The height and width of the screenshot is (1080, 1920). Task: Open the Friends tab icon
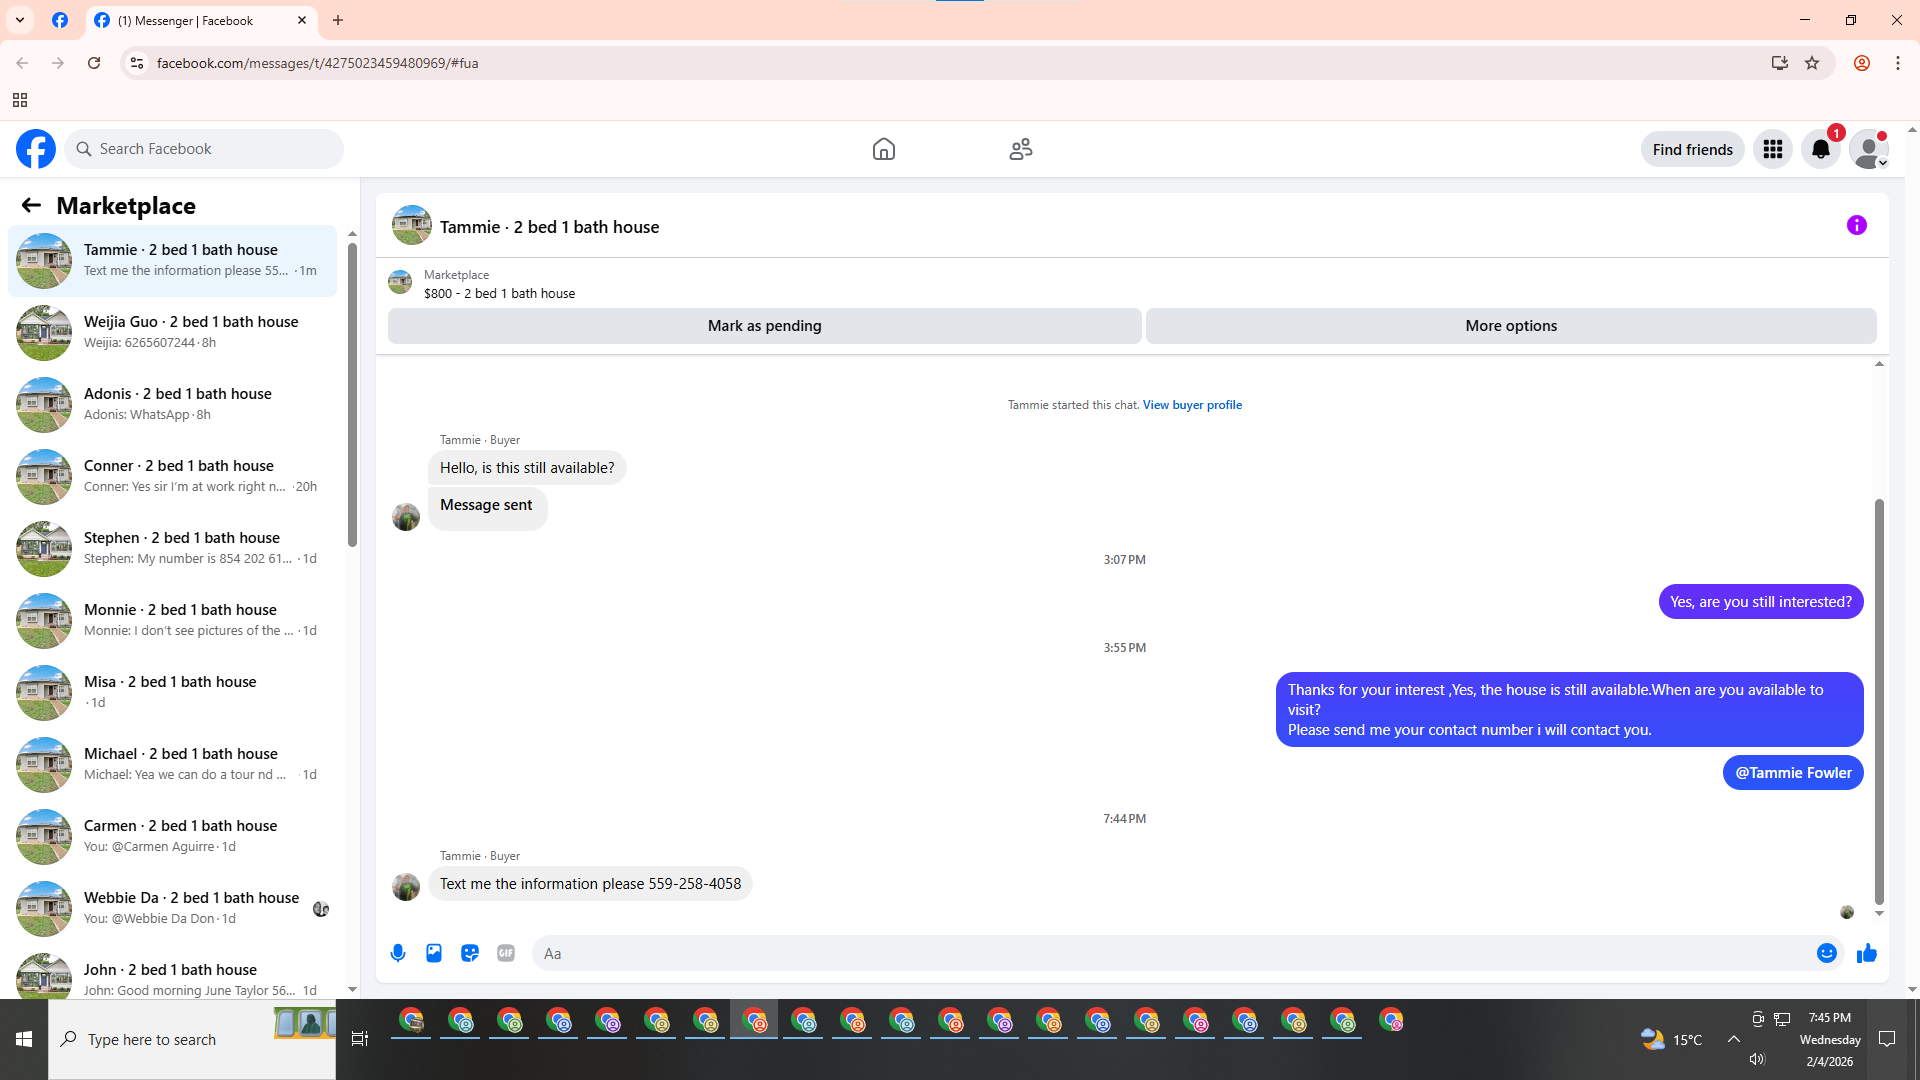click(x=1020, y=149)
